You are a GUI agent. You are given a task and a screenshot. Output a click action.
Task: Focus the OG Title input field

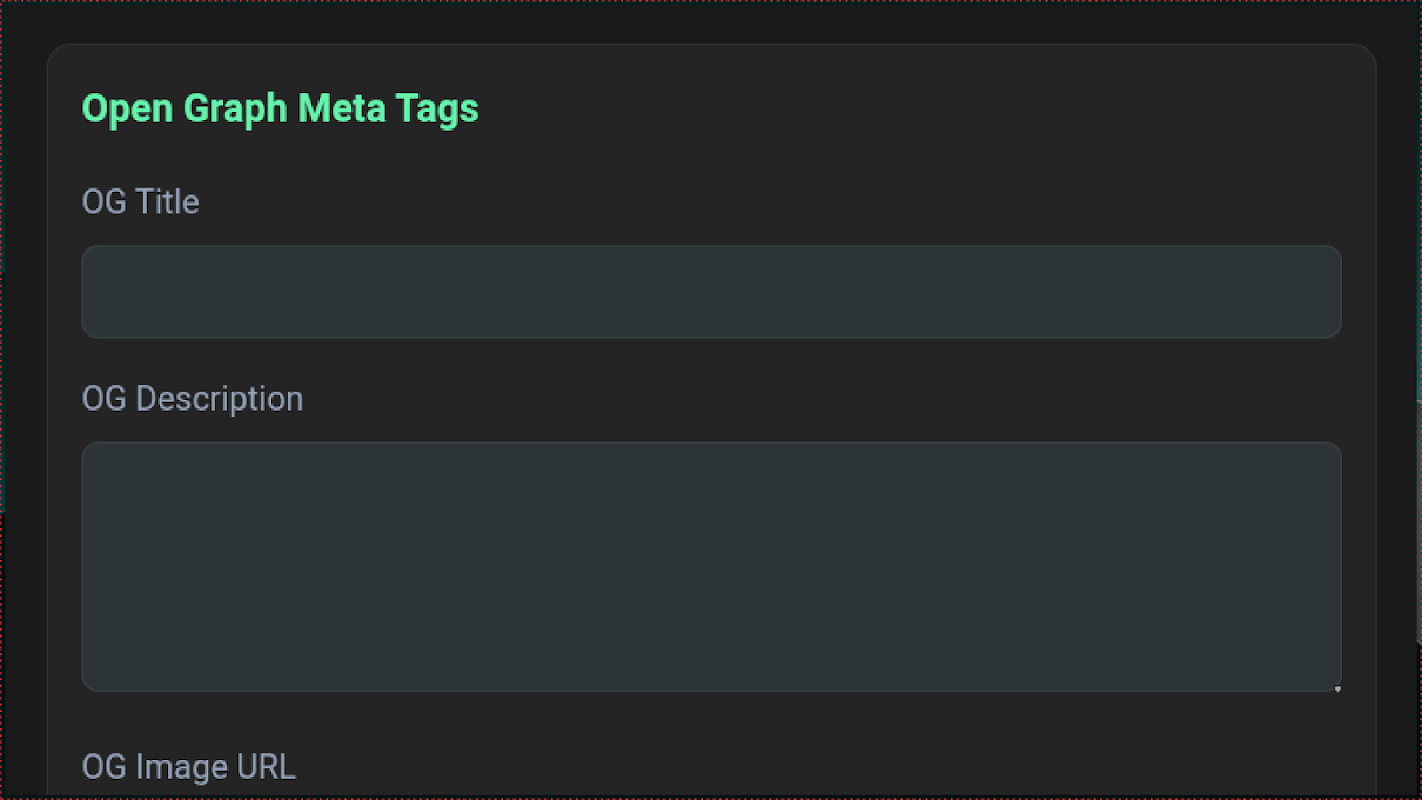tap(711, 292)
